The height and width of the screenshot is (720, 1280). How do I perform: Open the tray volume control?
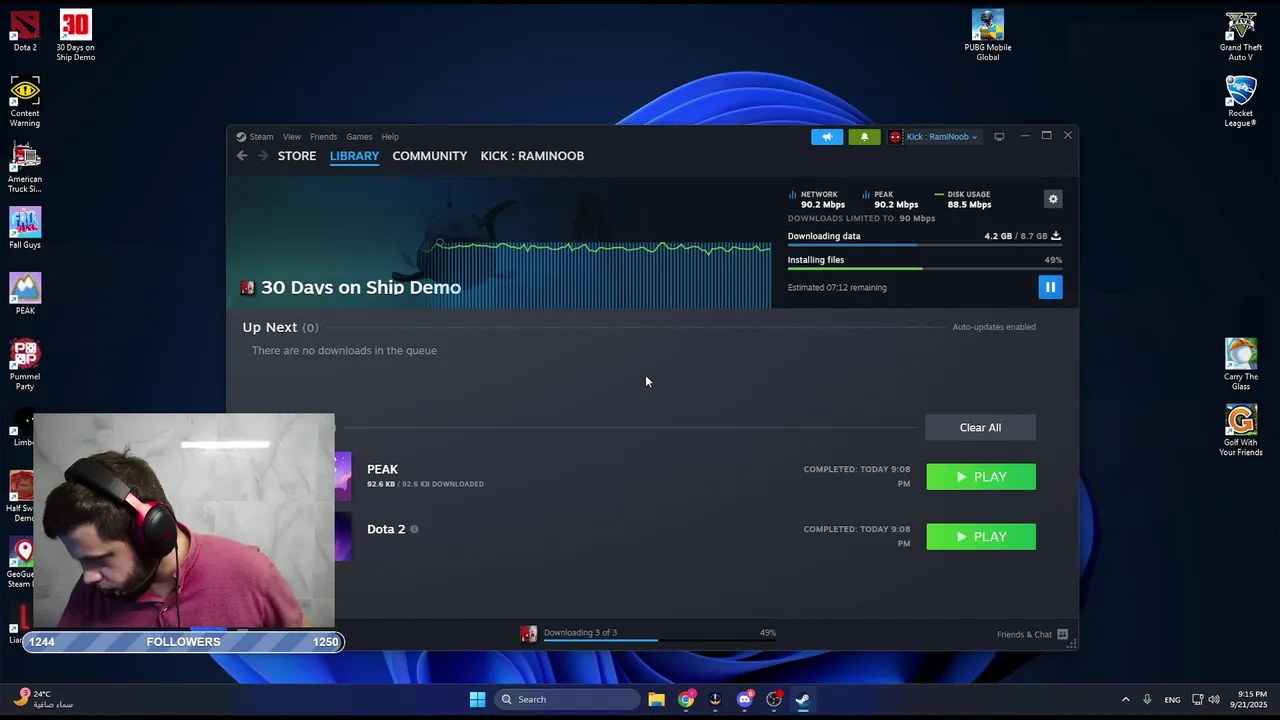click(x=1214, y=700)
